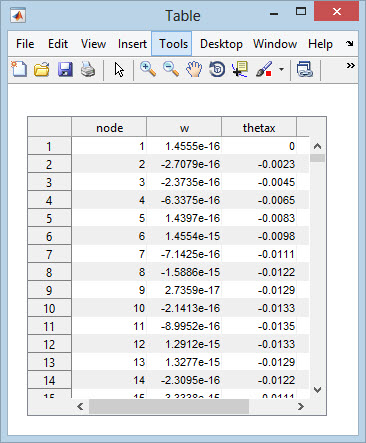Image resolution: width=366 pixels, height=443 pixels.
Task: Click the Link Plot icon
Action: pyautogui.click(x=305, y=69)
